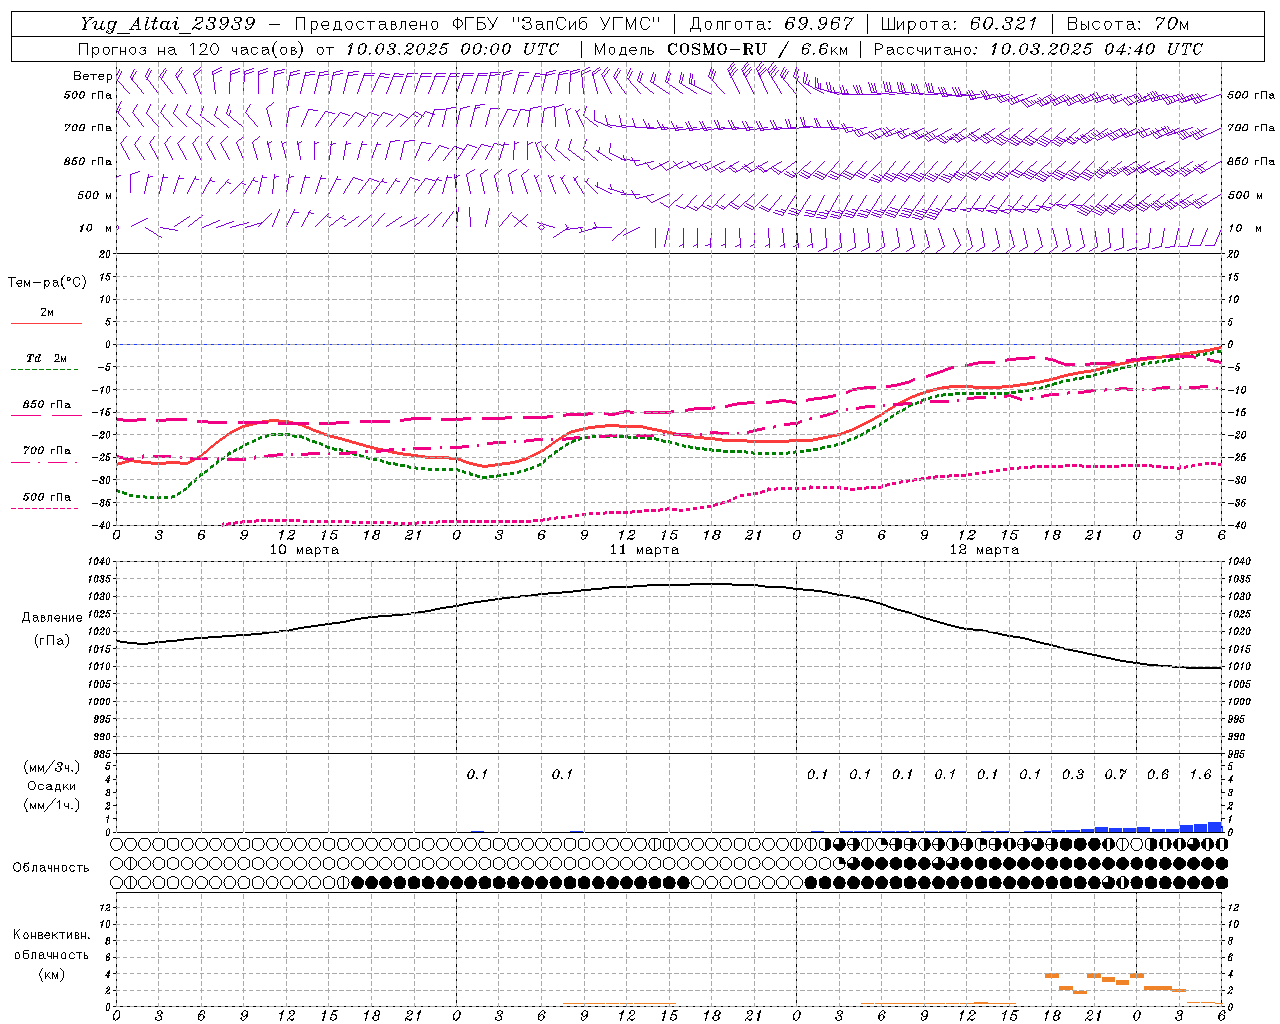The height and width of the screenshot is (1024, 1280).
Task: Click the (гПа) pressure unit label
Action: click(52, 641)
